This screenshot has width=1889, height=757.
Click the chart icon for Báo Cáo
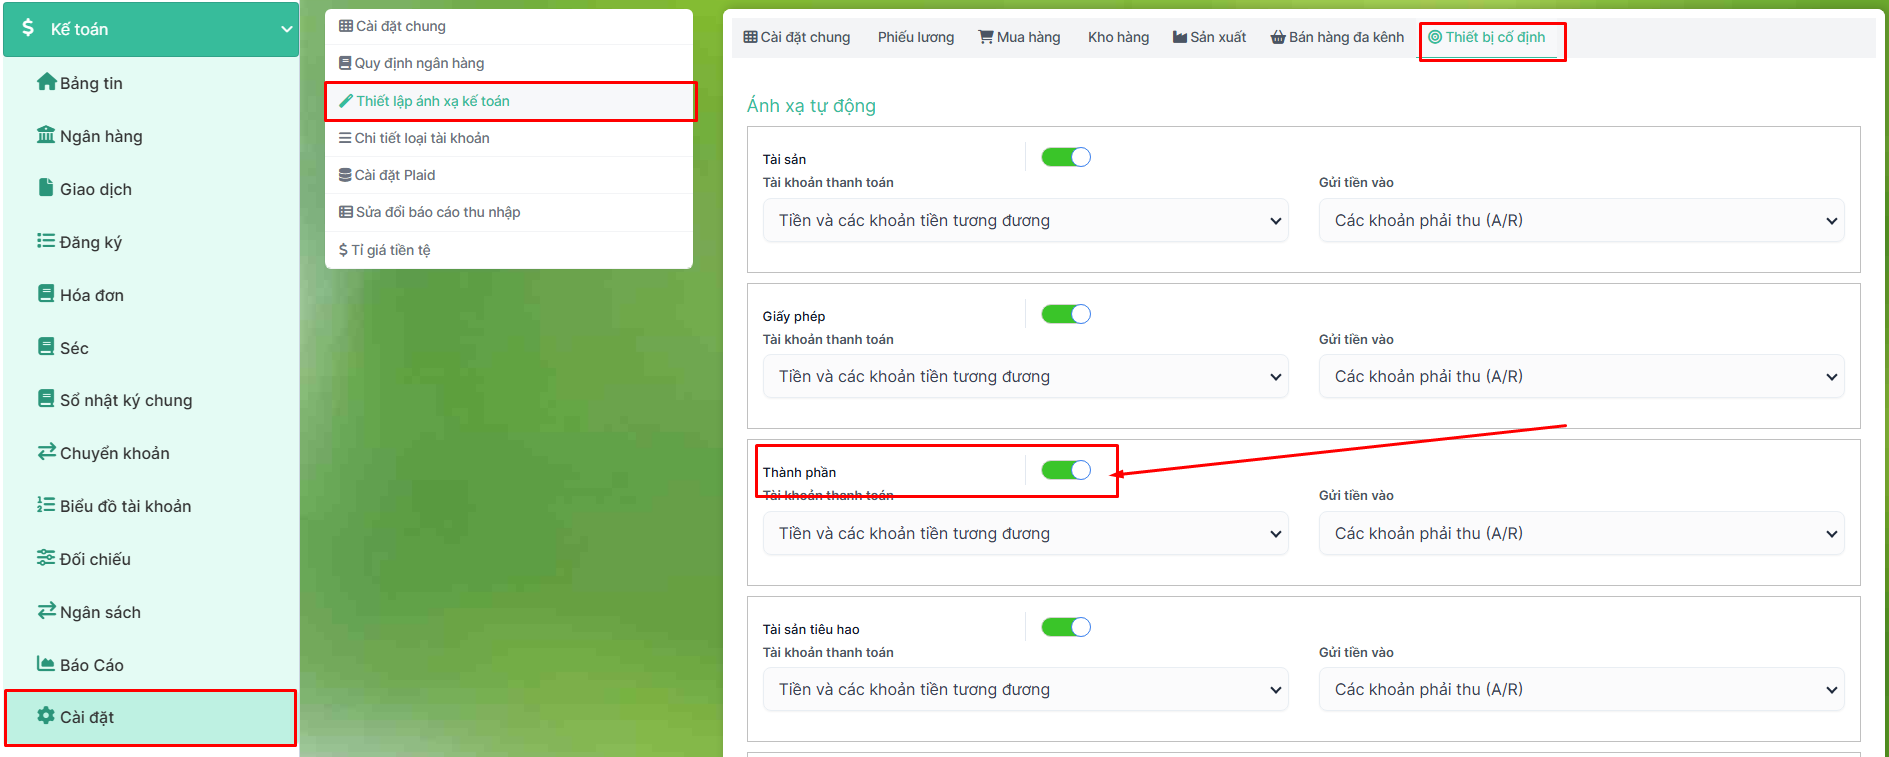(46, 664)
